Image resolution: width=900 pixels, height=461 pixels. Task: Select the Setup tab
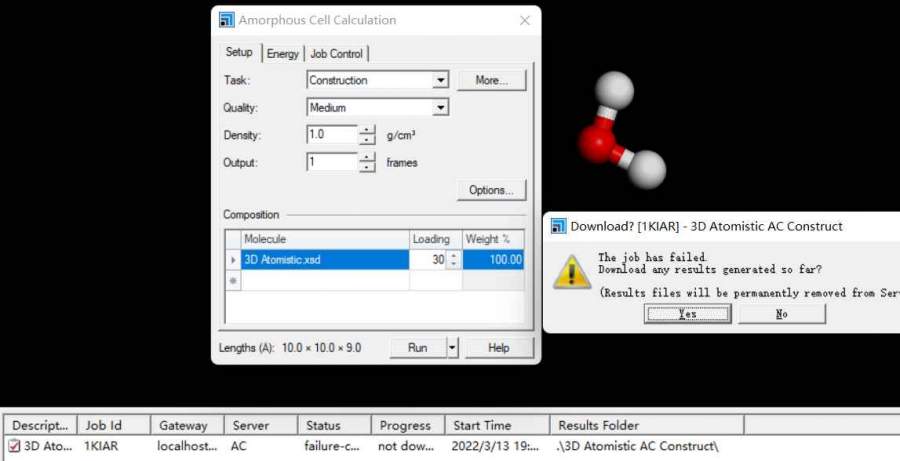pos(239,52)
